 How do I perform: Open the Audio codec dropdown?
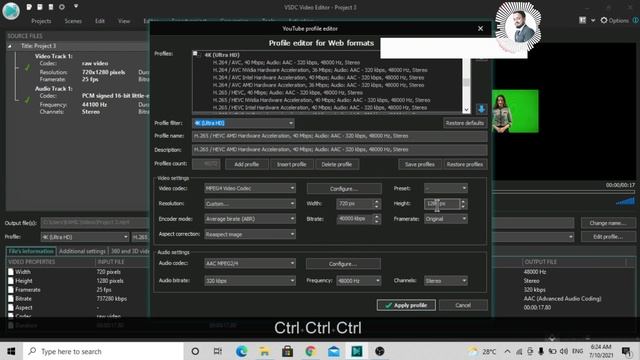click(x=250, y=263)
